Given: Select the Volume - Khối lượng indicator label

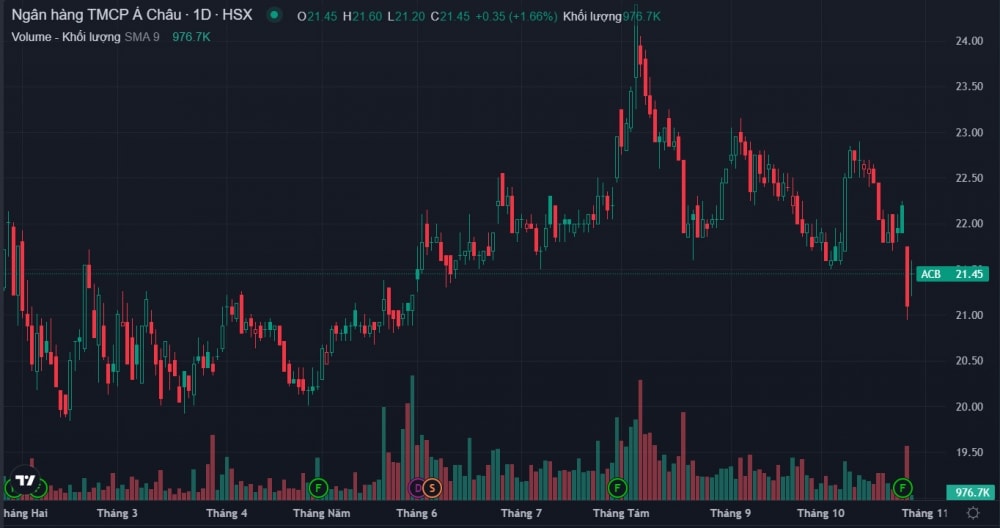Looking at the screenshot, I should [66, 37].
